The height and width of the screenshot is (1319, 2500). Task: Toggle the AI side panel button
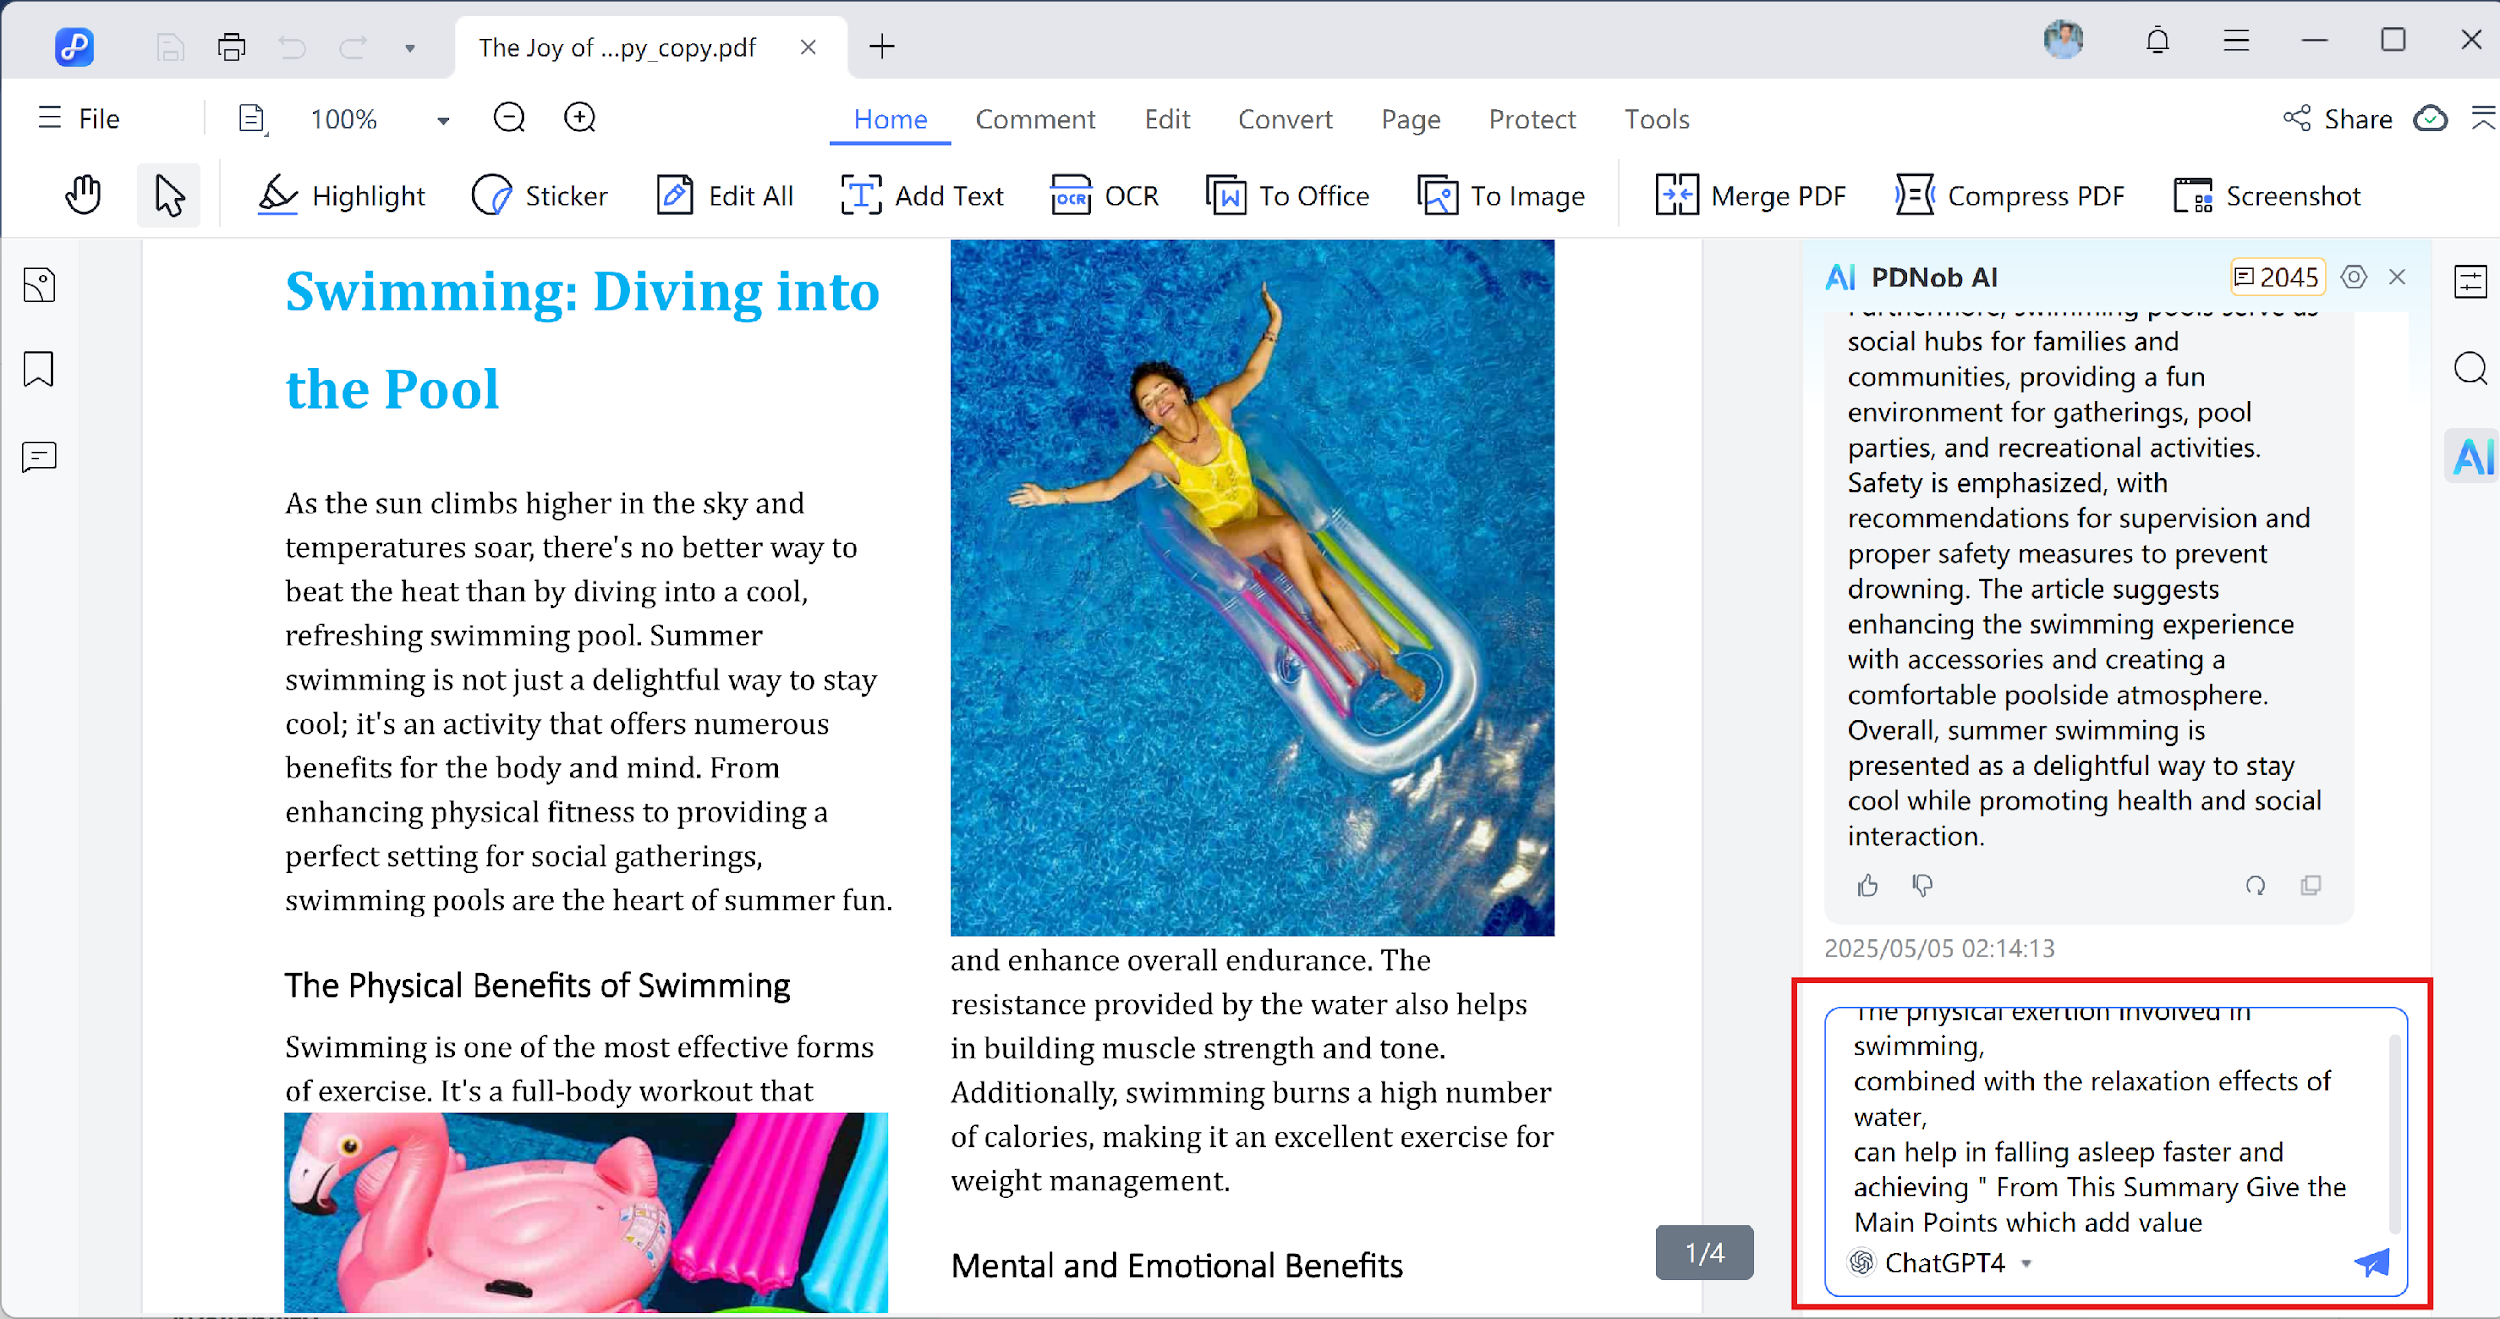click(x=2470, y=457)
